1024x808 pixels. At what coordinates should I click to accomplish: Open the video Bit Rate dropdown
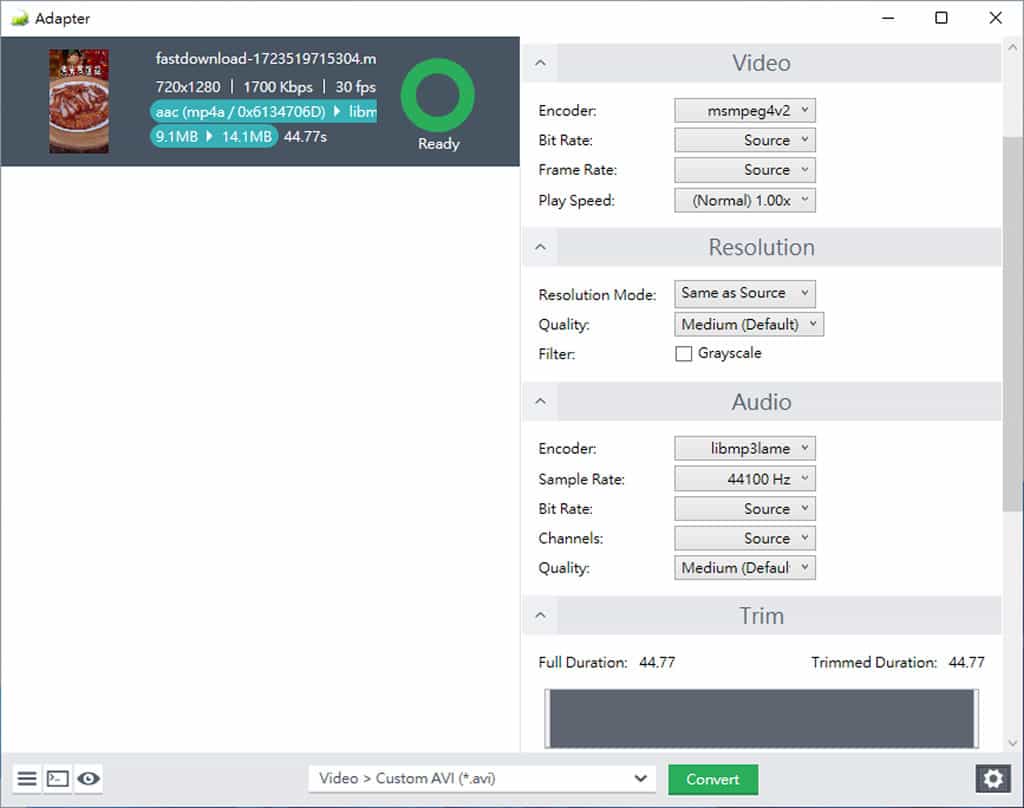point(744,140)
